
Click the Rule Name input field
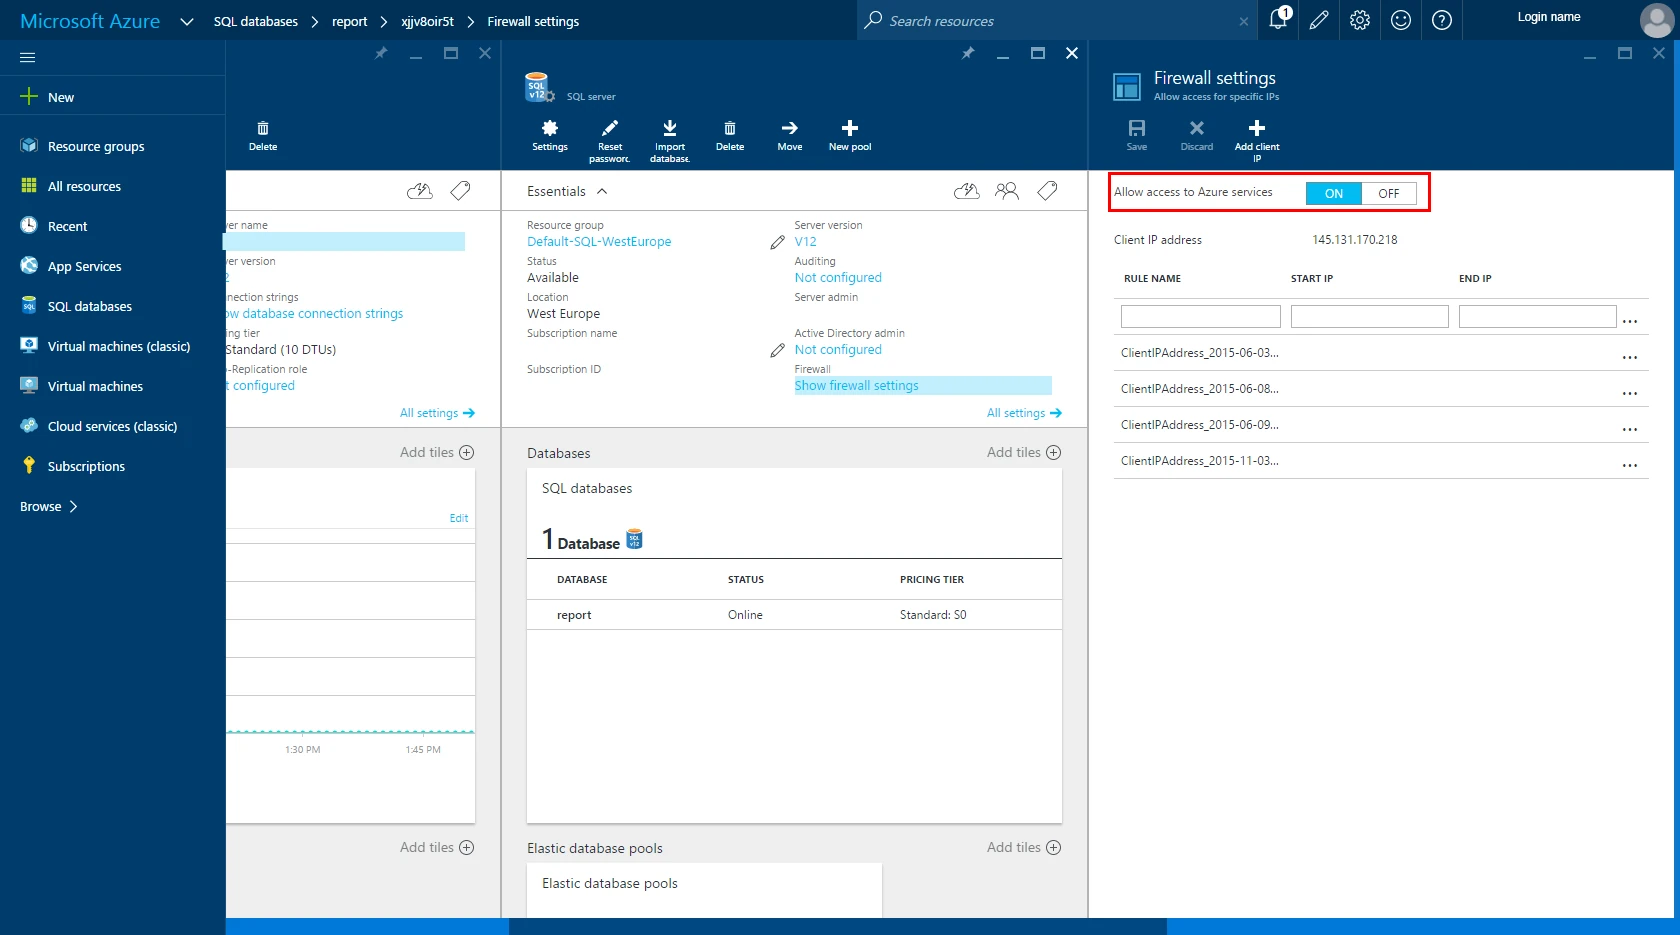tap(1200, 317)
